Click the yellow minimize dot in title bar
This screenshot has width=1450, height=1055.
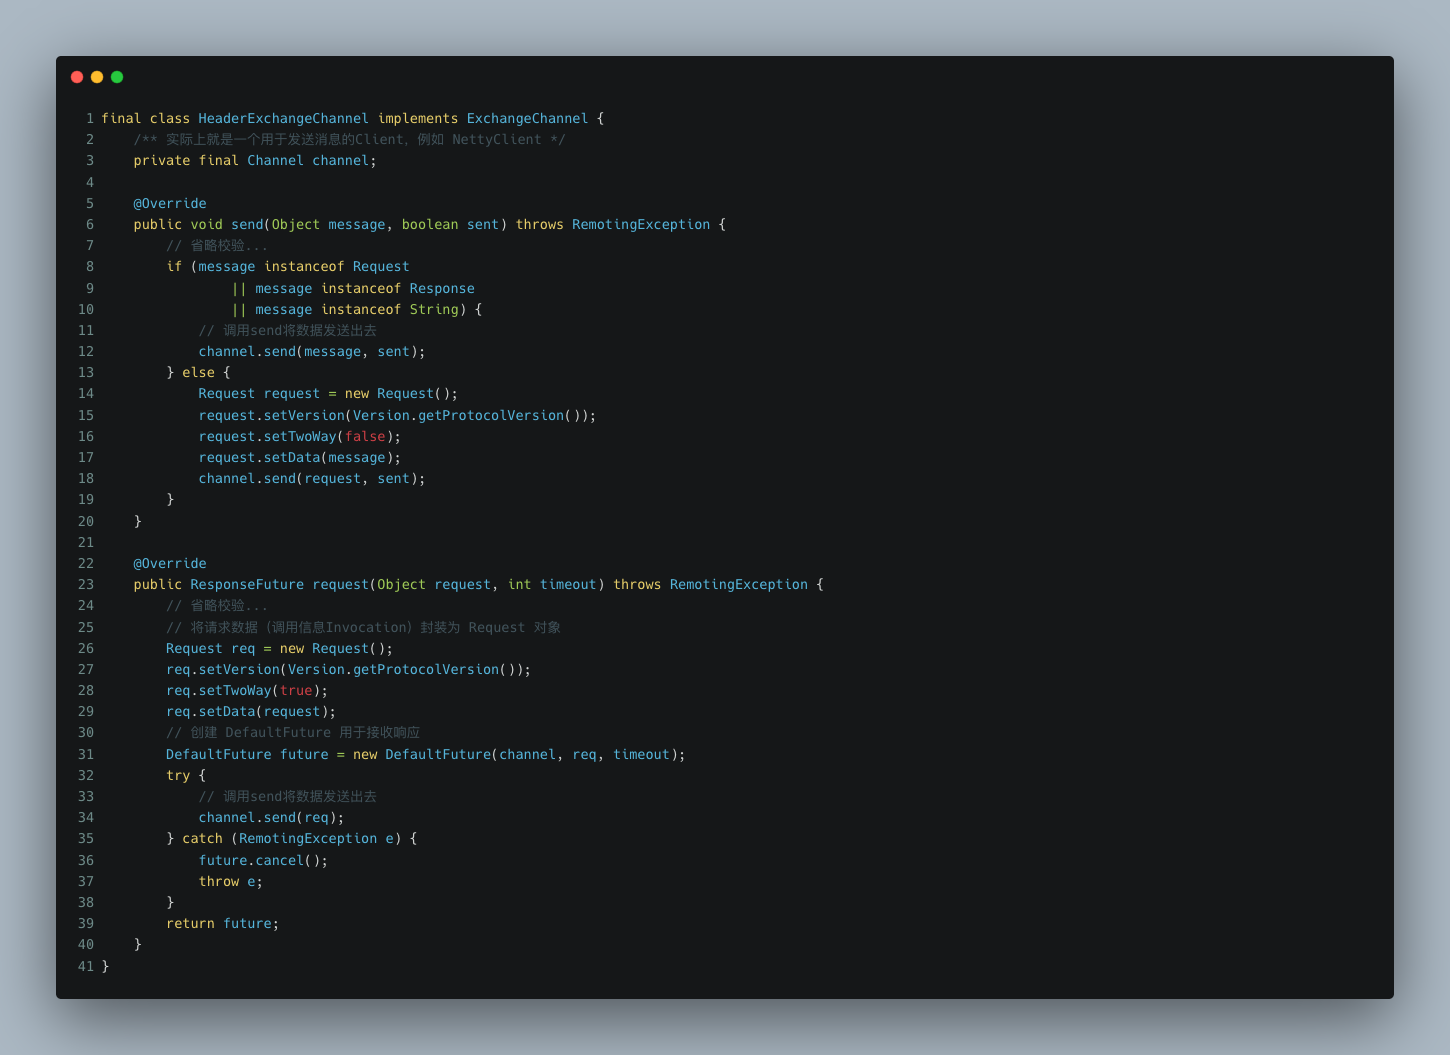[97, 77]
